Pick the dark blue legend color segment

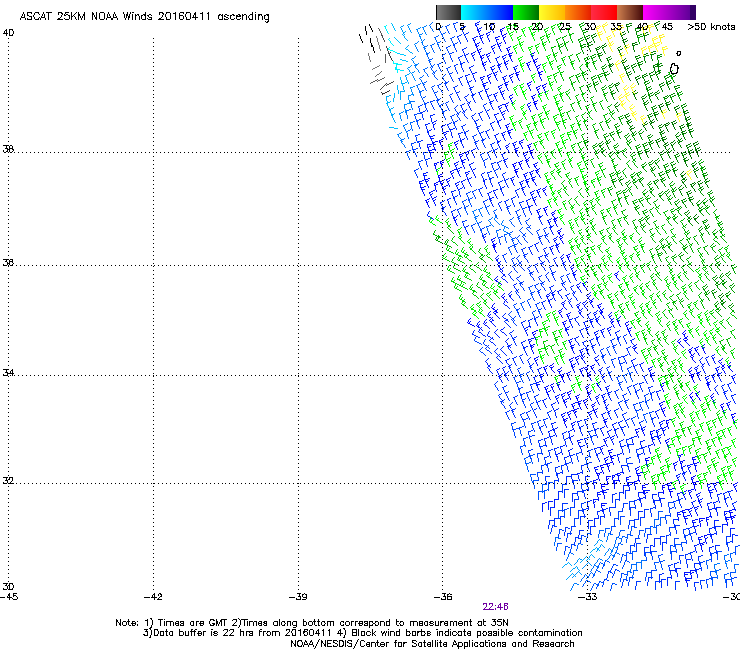(x=500, y=12)
